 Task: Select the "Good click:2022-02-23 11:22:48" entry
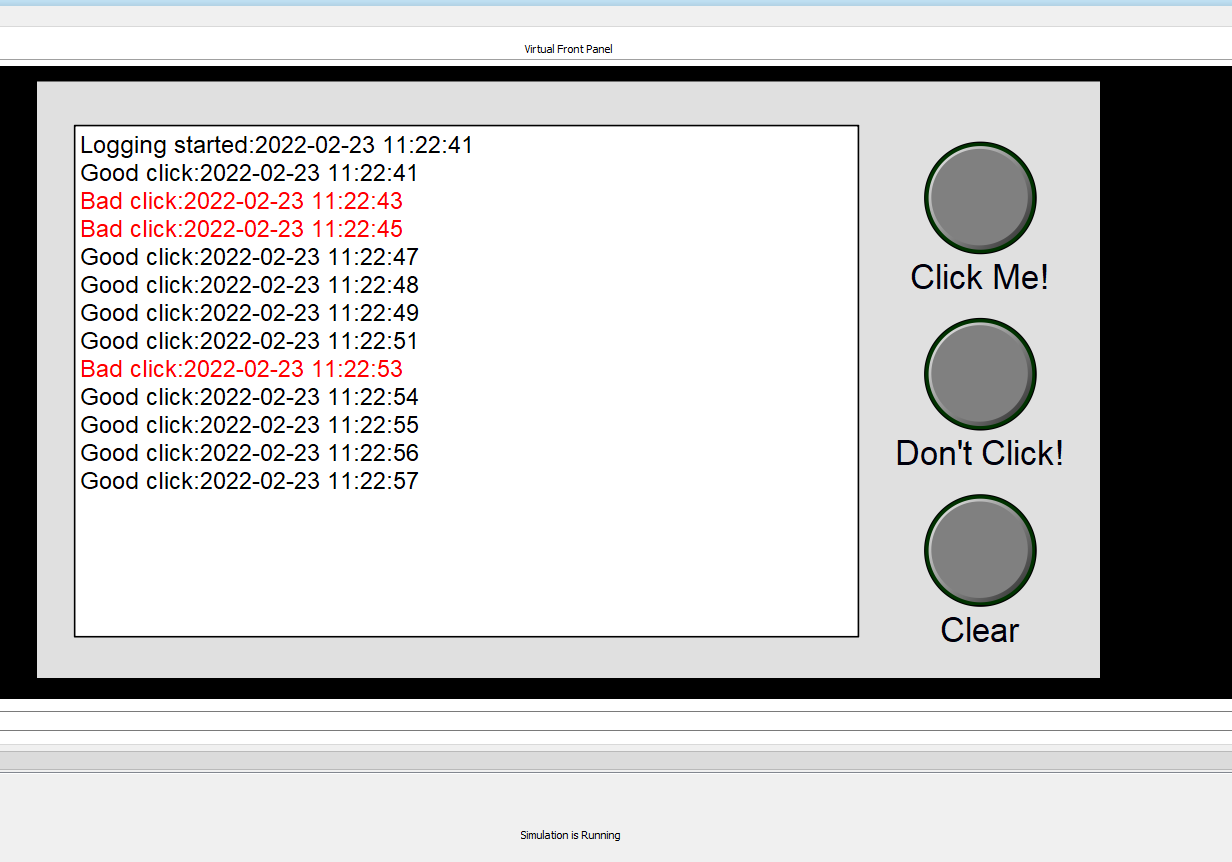249,285
